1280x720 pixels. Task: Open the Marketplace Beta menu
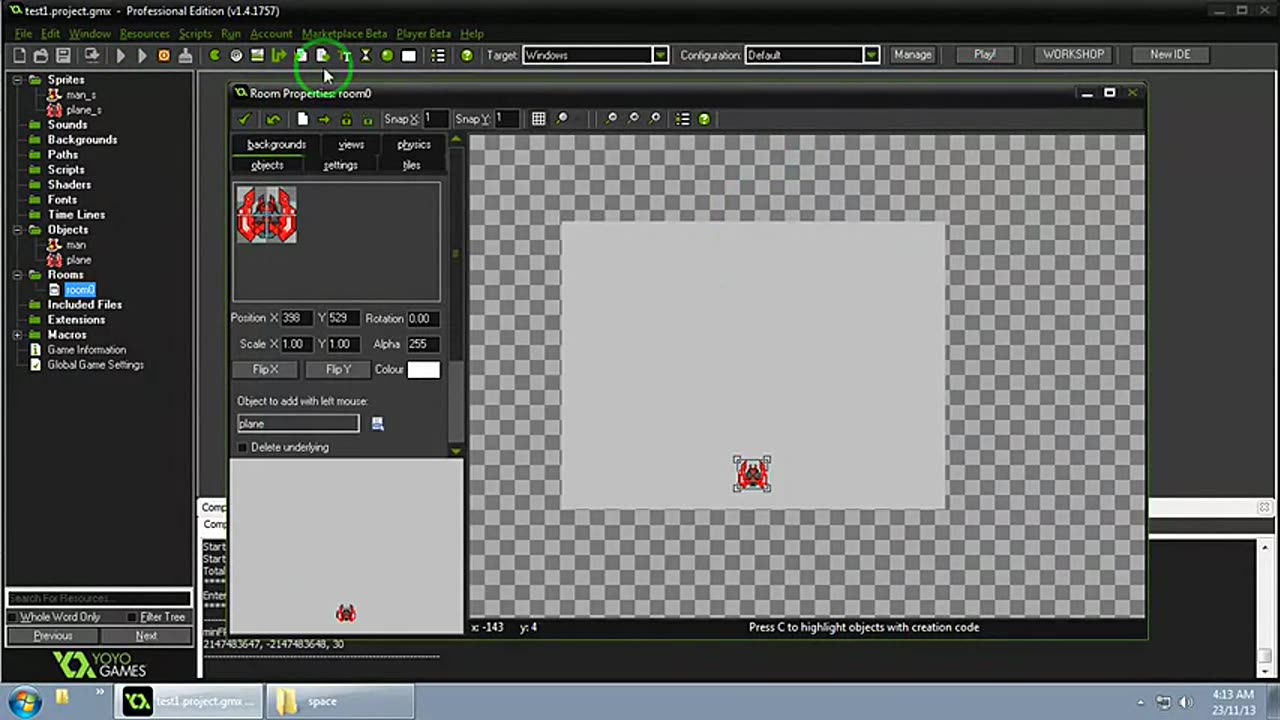coord(344,33)
